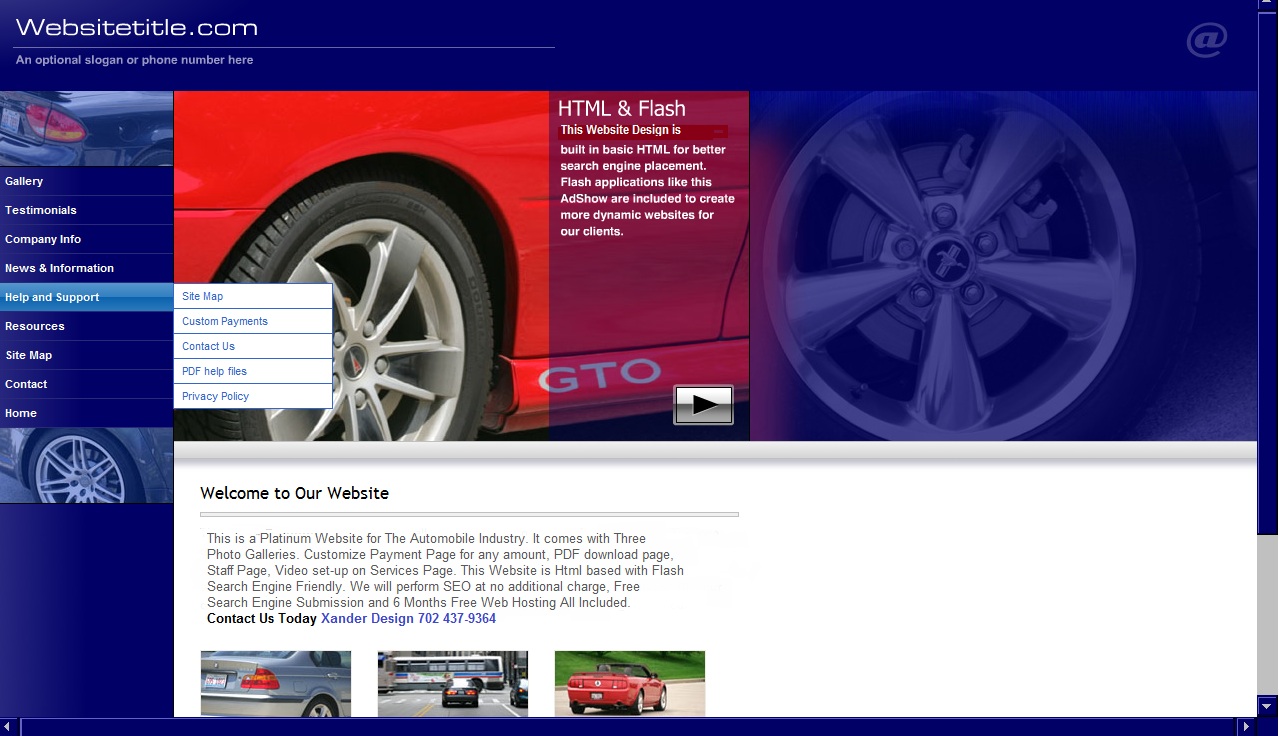Select Site Map in the submenu flyout
Viewport: 1280px width, 736px height.
(253, 296)
